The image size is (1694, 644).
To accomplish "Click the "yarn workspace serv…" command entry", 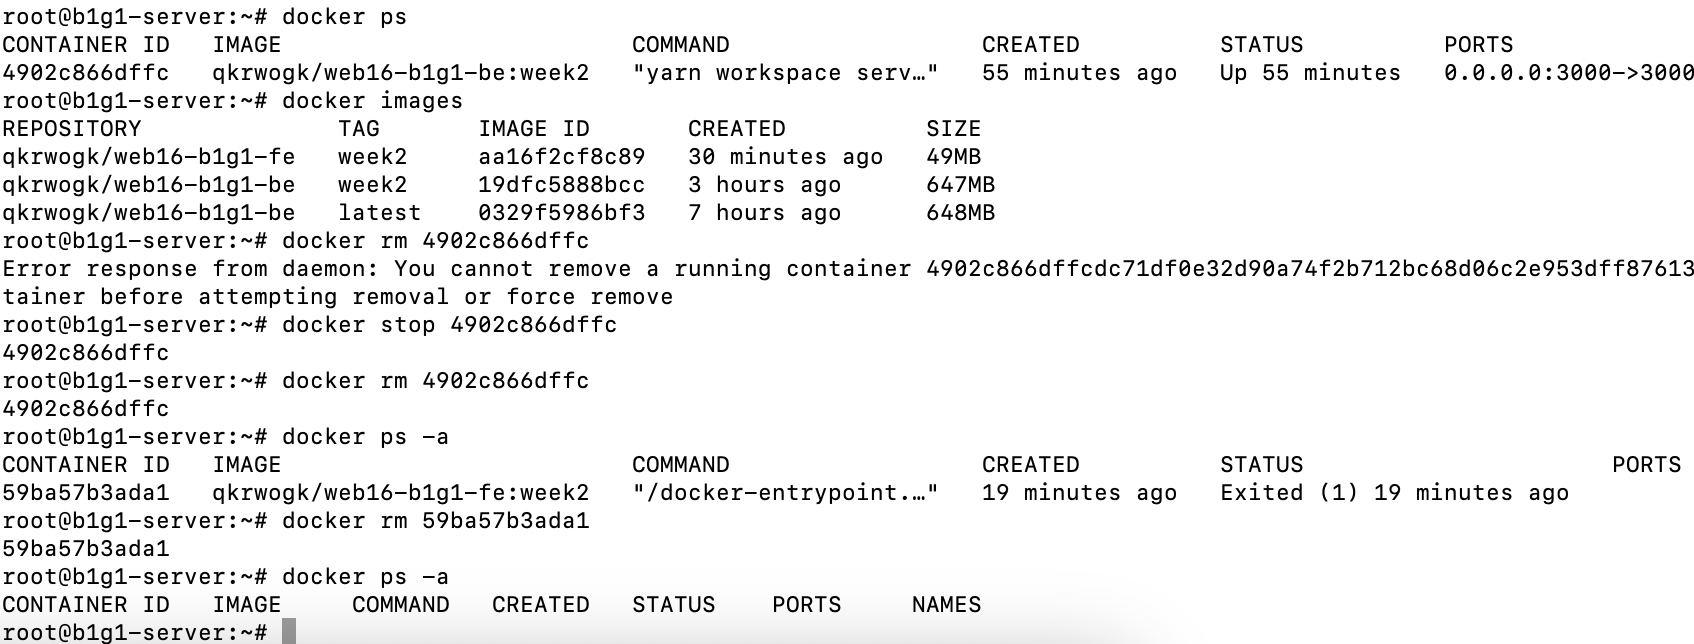I will point(786,73).
